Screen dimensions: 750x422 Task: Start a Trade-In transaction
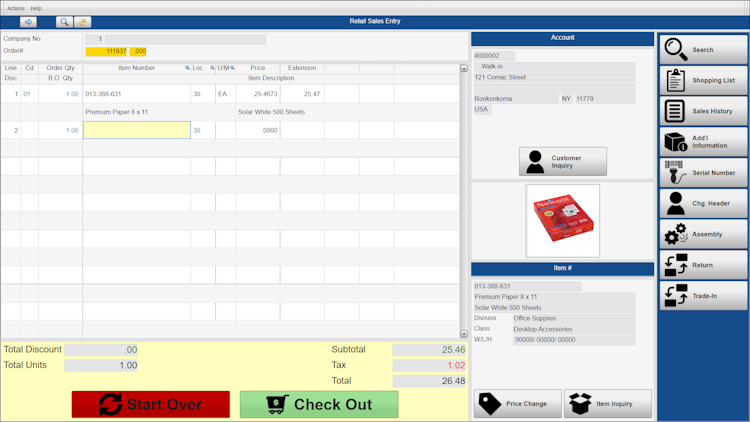point(703,296)
